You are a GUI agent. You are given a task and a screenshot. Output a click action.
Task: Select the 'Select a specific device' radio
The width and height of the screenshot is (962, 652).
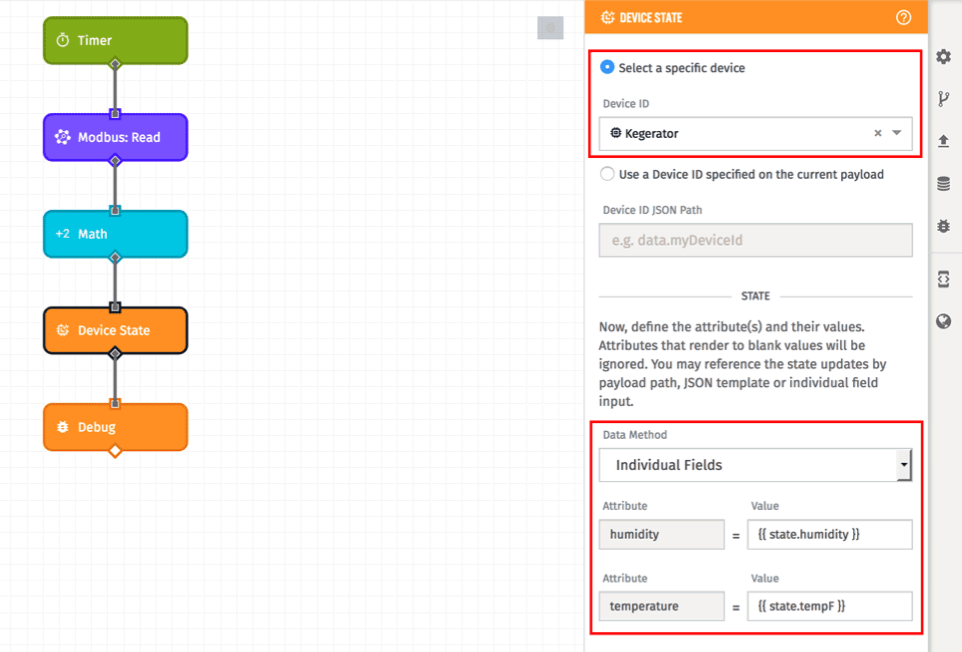(607, 67)
